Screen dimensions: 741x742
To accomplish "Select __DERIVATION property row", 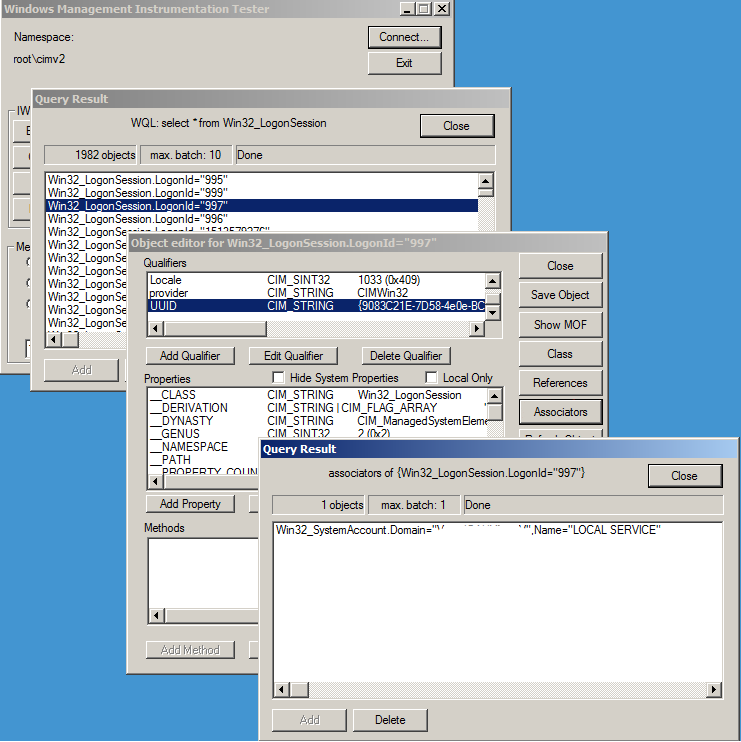I will pos(318,408).
